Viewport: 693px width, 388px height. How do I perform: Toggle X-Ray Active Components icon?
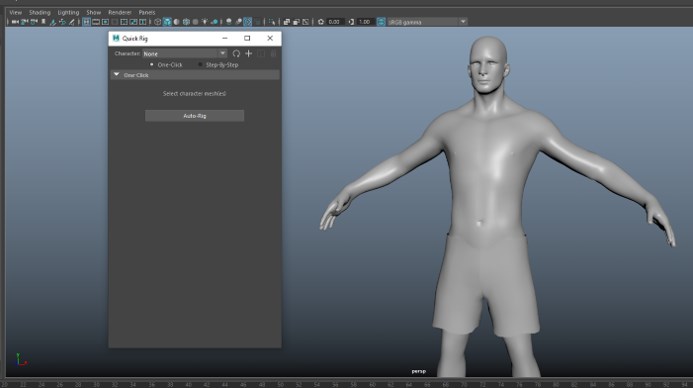click(x=296, y=22)
